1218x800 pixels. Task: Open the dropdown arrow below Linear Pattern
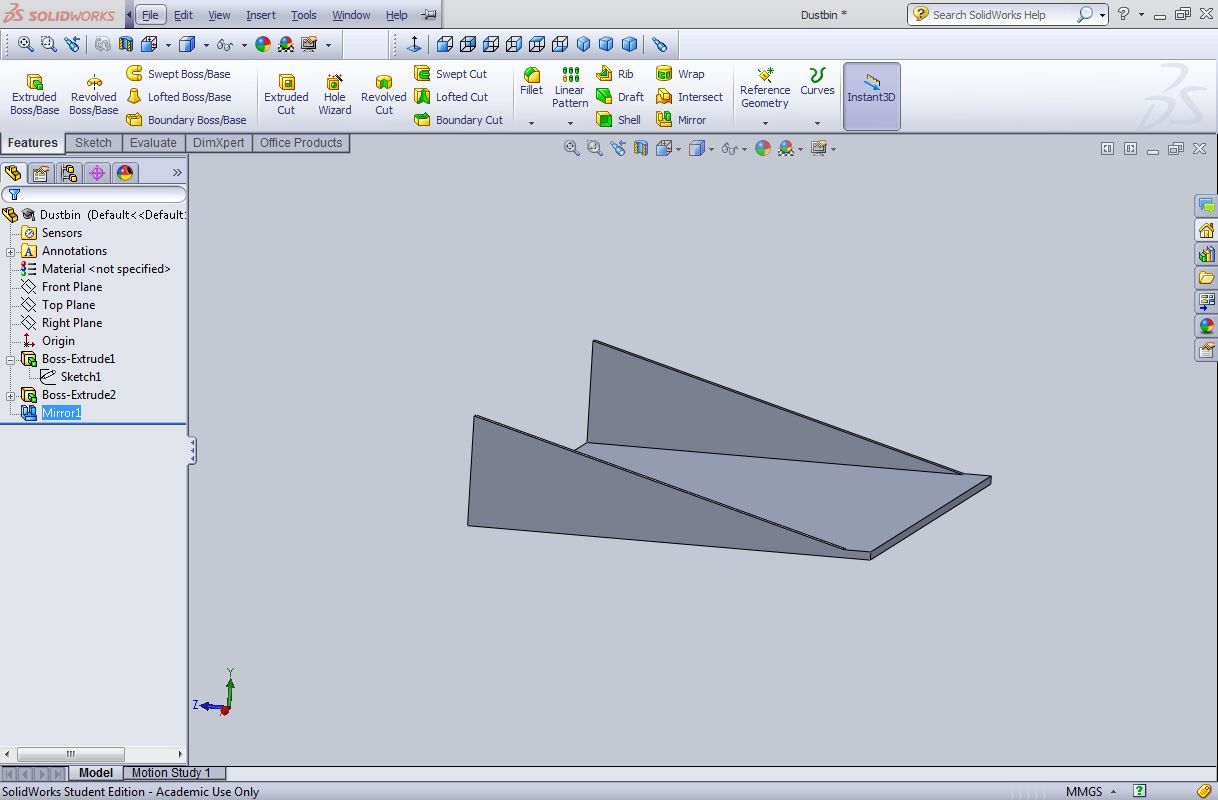(x=570, y=123)
